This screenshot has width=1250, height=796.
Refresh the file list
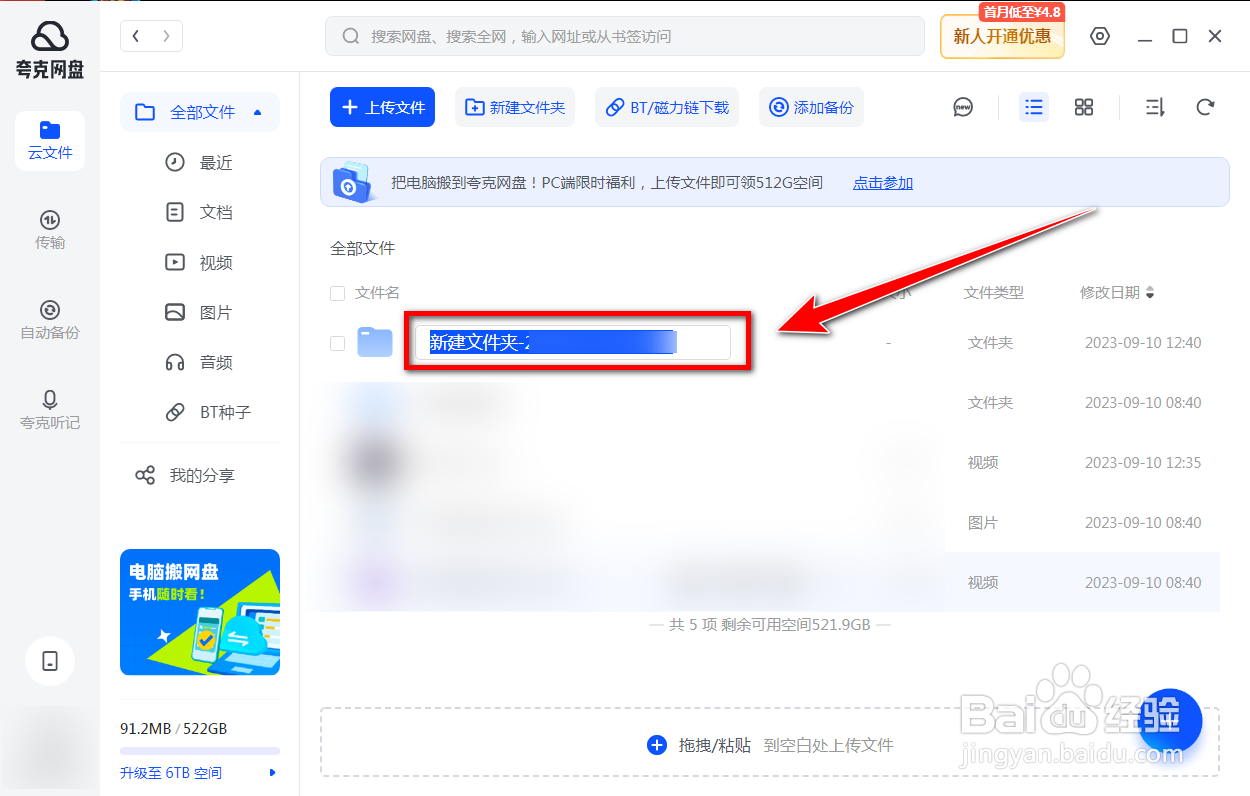pyautogui.click(x=1205, y=107)
